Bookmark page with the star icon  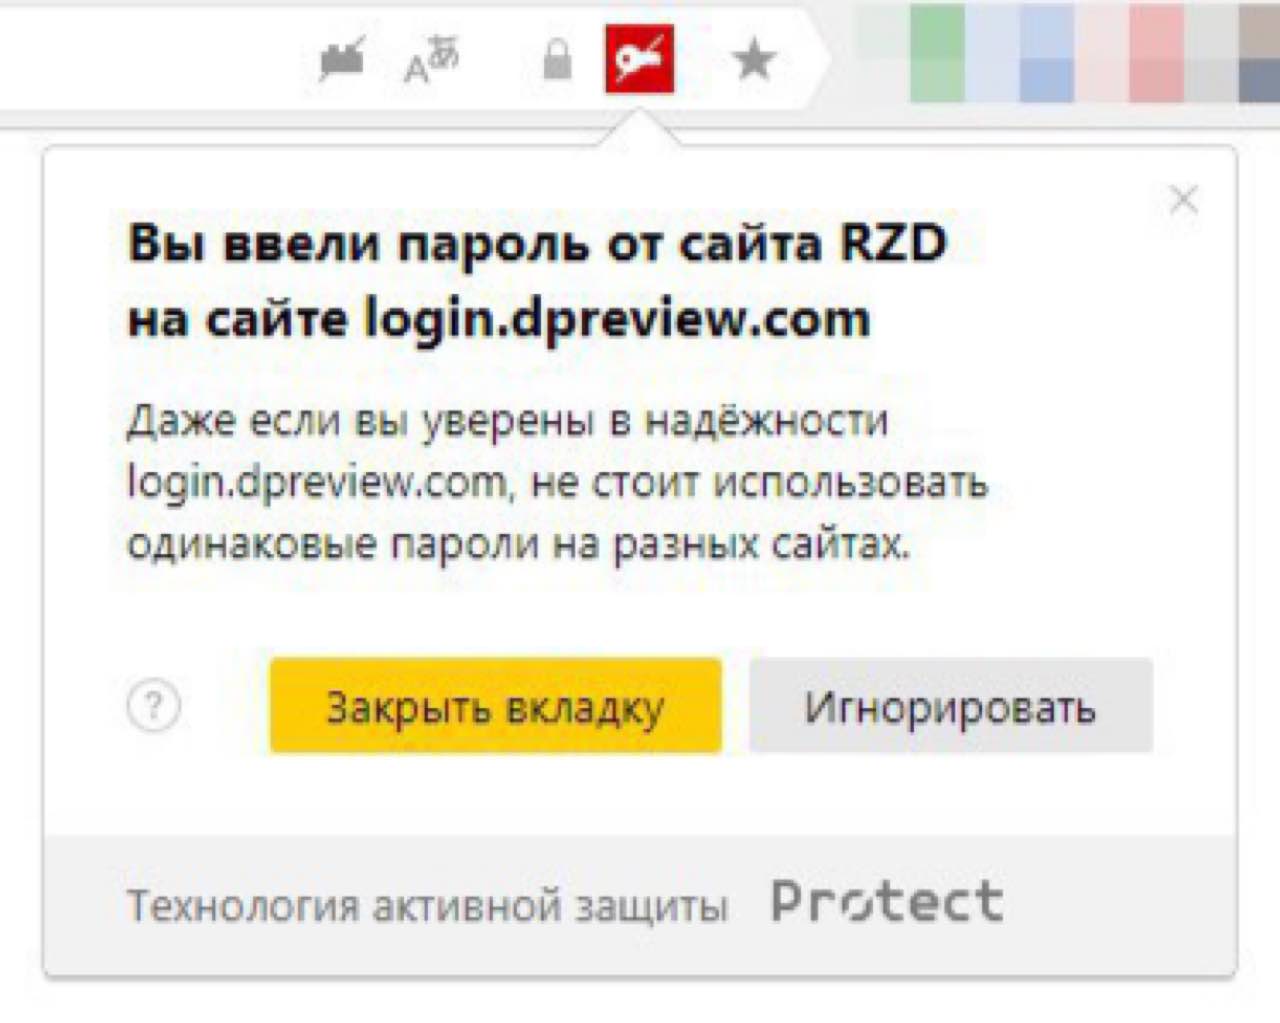point(754,60)
